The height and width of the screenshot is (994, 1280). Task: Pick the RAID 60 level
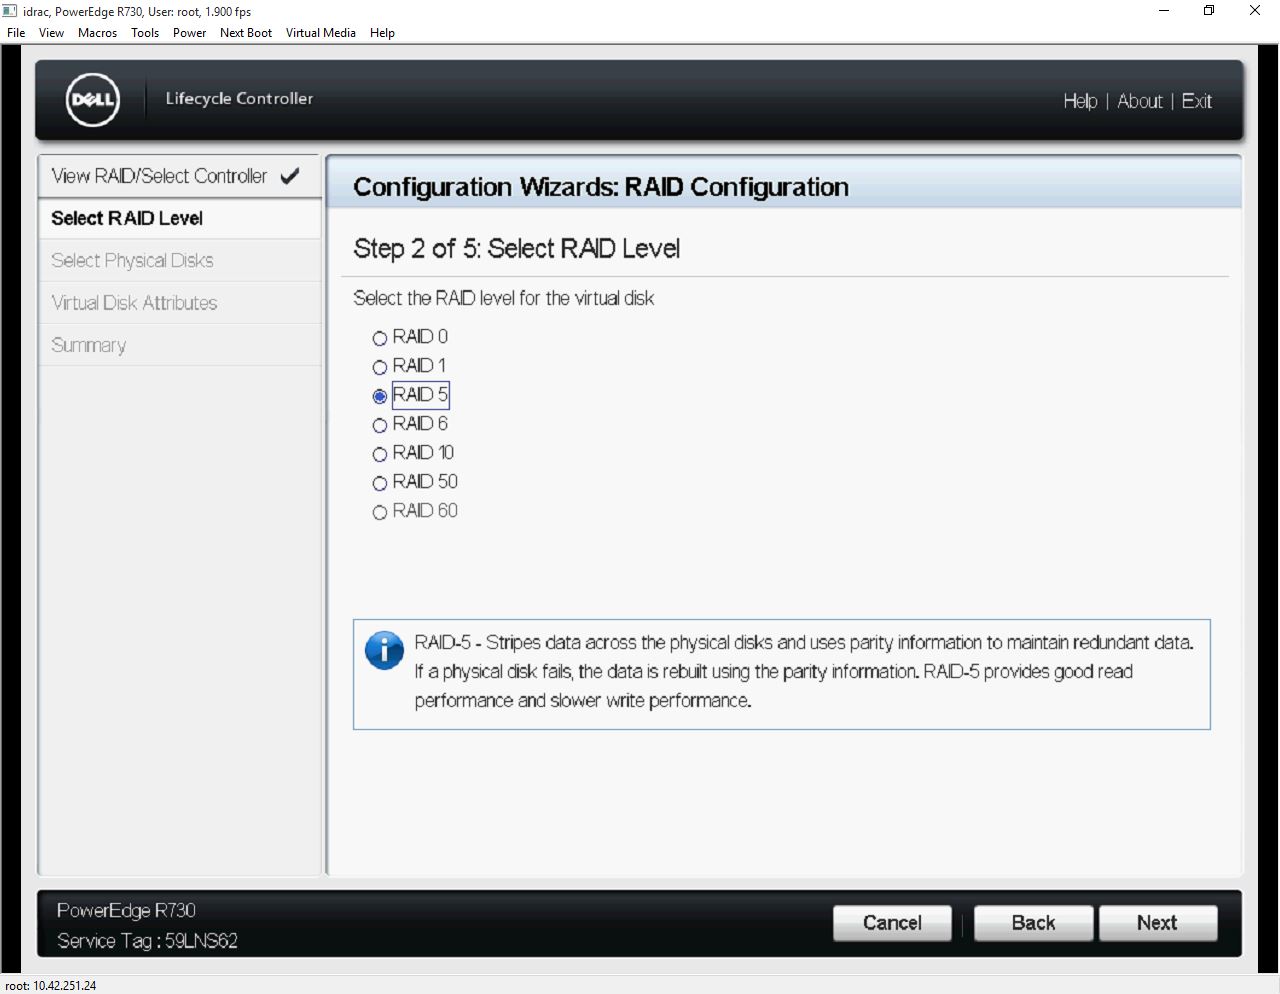(x=379, y=512)
